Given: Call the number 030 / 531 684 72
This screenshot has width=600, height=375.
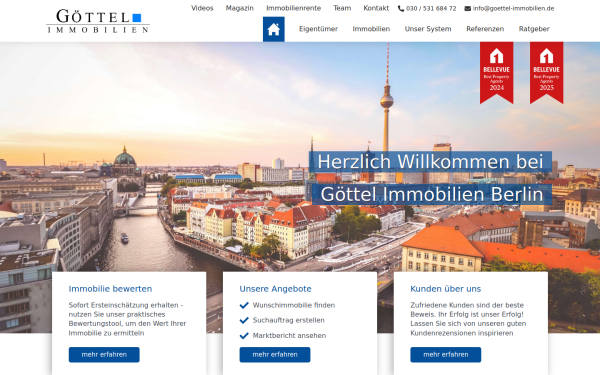Looking at the screenshot, I should coord(431,8).
